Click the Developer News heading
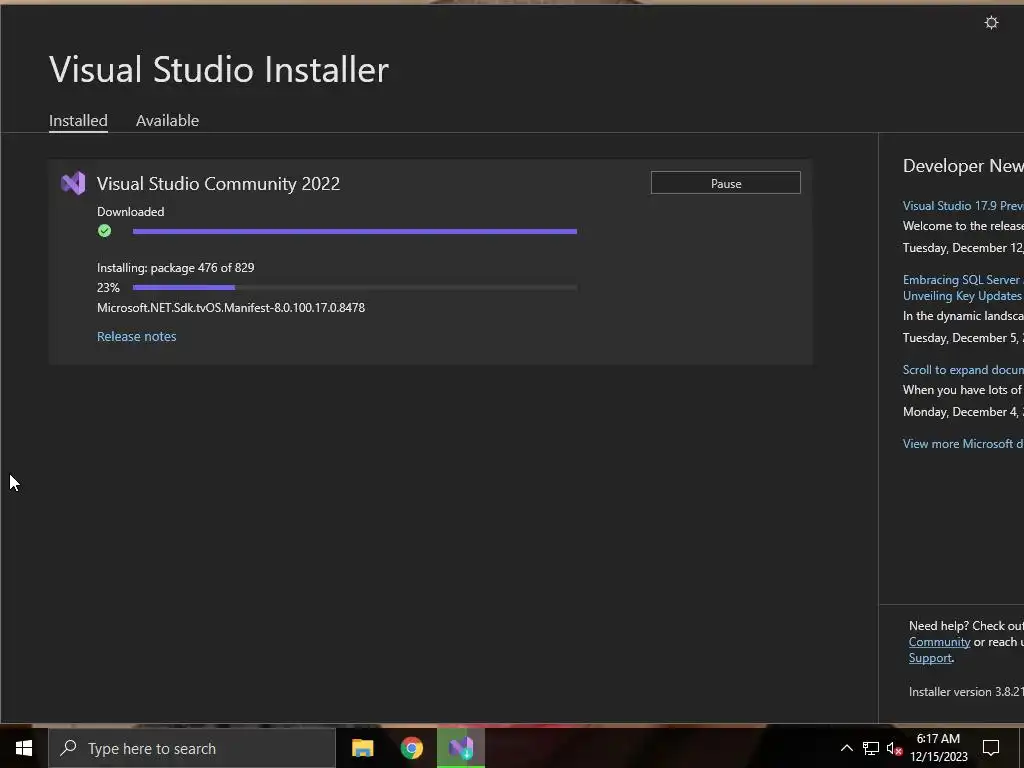Screen dimensions: 1024x768 tap(963, 166)
